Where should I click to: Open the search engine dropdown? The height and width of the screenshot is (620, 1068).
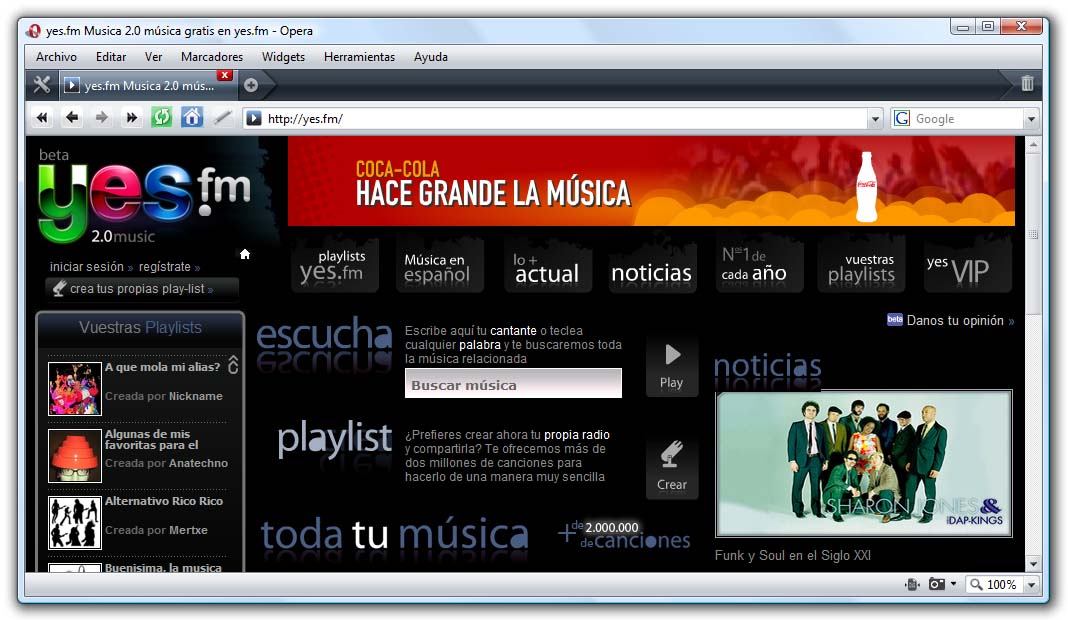point(1031,119)
